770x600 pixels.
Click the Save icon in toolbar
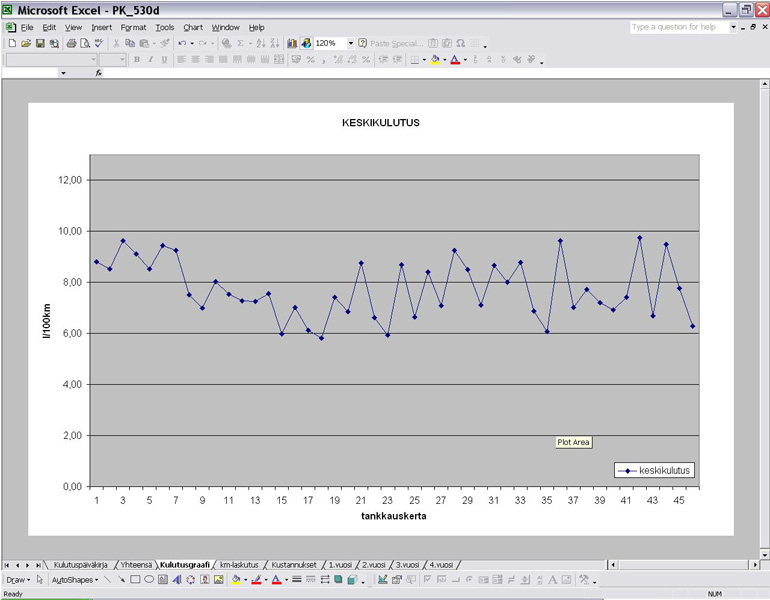[40, 44]
